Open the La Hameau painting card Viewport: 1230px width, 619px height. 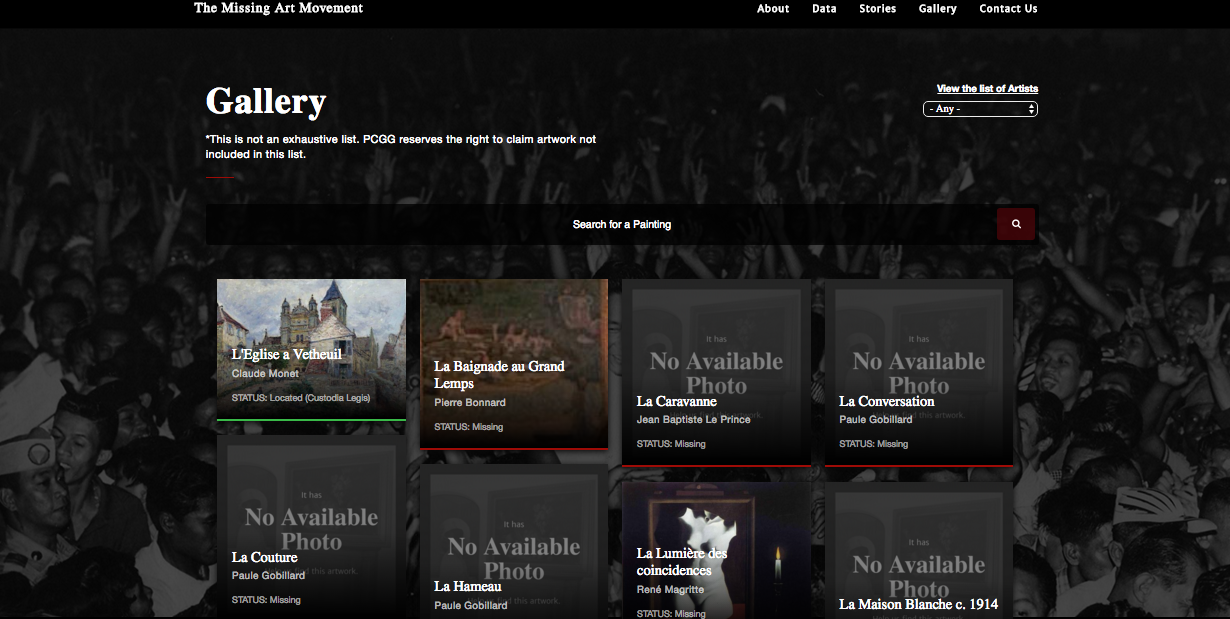[514, 541]
